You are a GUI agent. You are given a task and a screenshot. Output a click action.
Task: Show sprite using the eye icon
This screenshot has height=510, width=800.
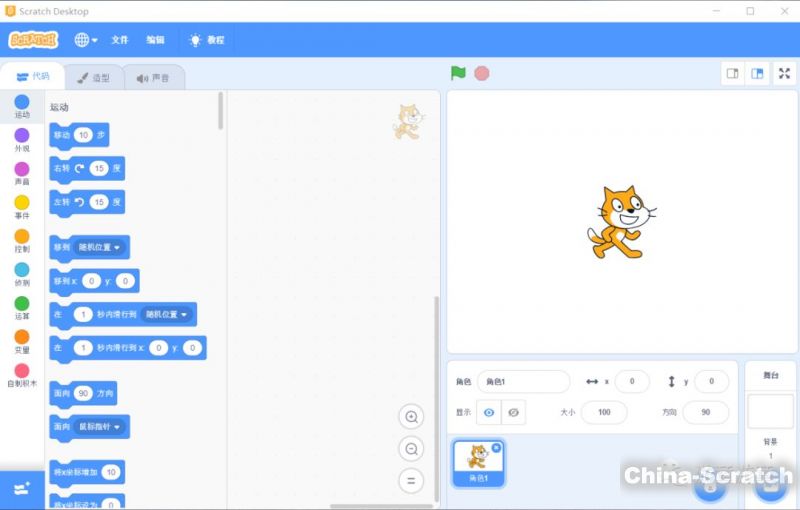[488, 412]
